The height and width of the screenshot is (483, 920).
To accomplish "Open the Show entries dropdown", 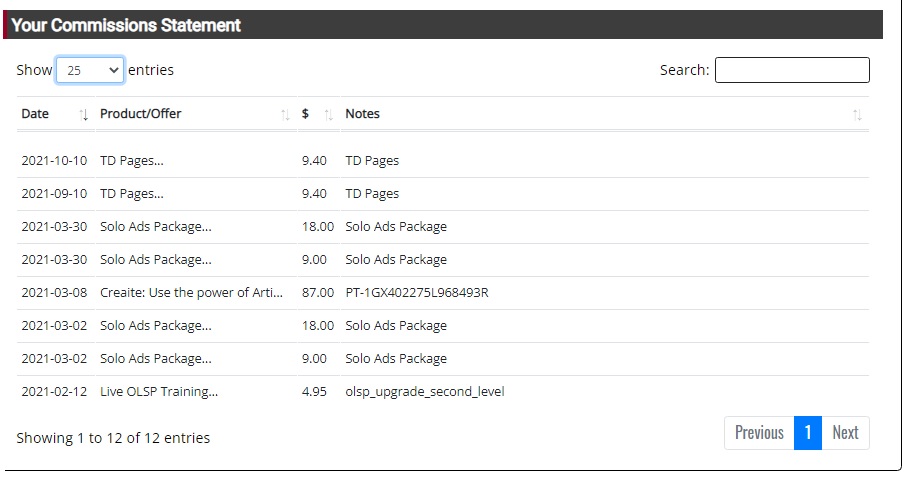I will (x=90, y=70).
